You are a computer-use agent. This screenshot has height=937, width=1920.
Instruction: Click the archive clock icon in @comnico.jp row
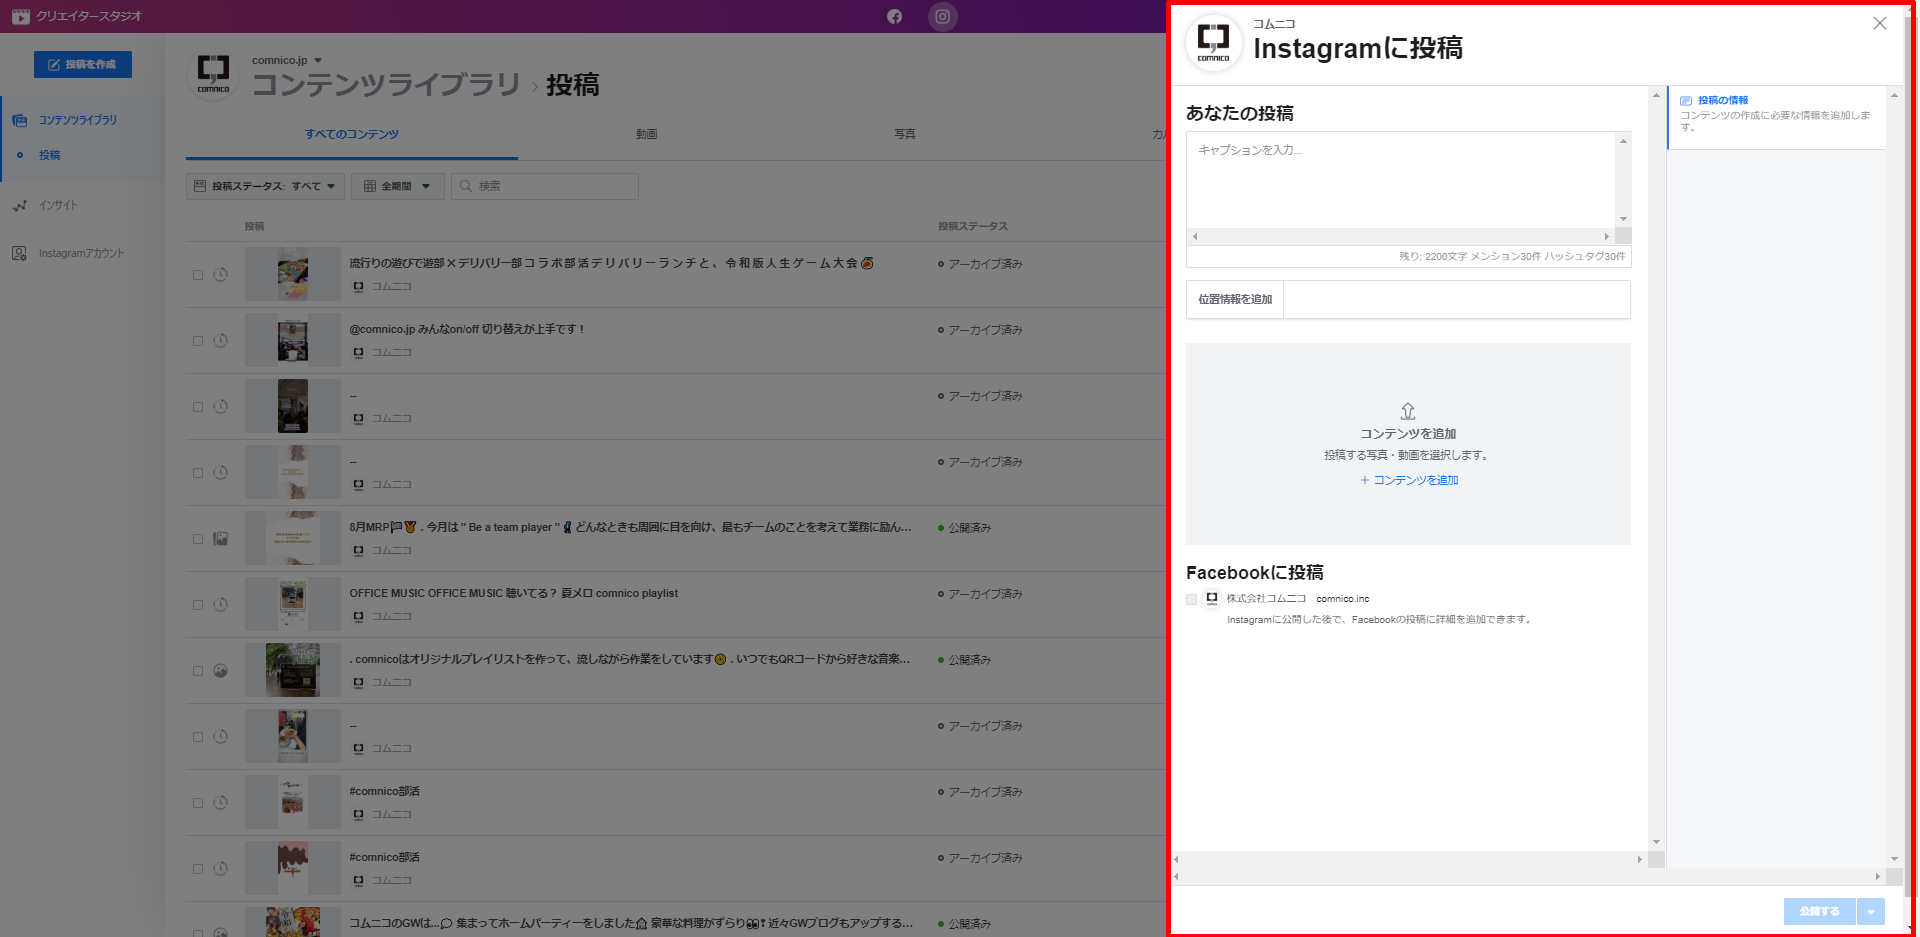point(221,340)
